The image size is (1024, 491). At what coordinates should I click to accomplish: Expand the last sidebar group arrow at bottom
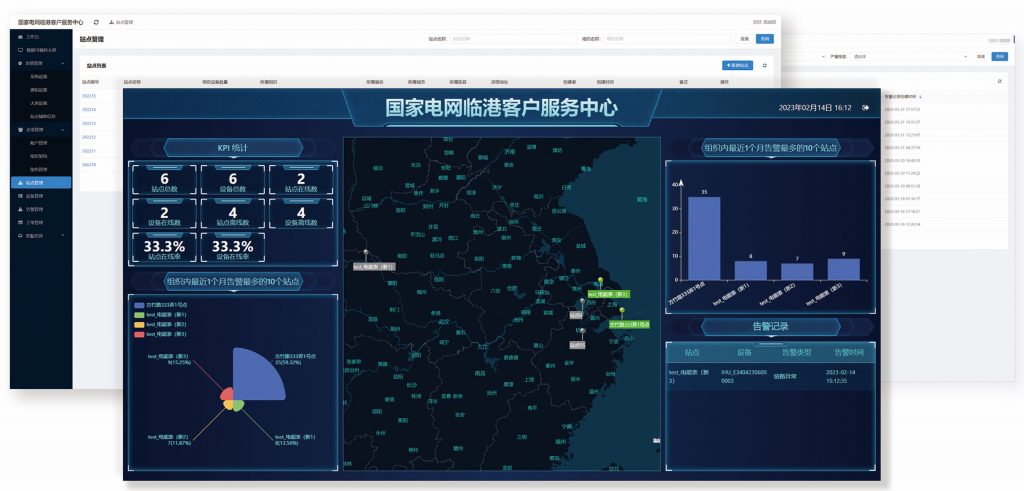(63, 236)
